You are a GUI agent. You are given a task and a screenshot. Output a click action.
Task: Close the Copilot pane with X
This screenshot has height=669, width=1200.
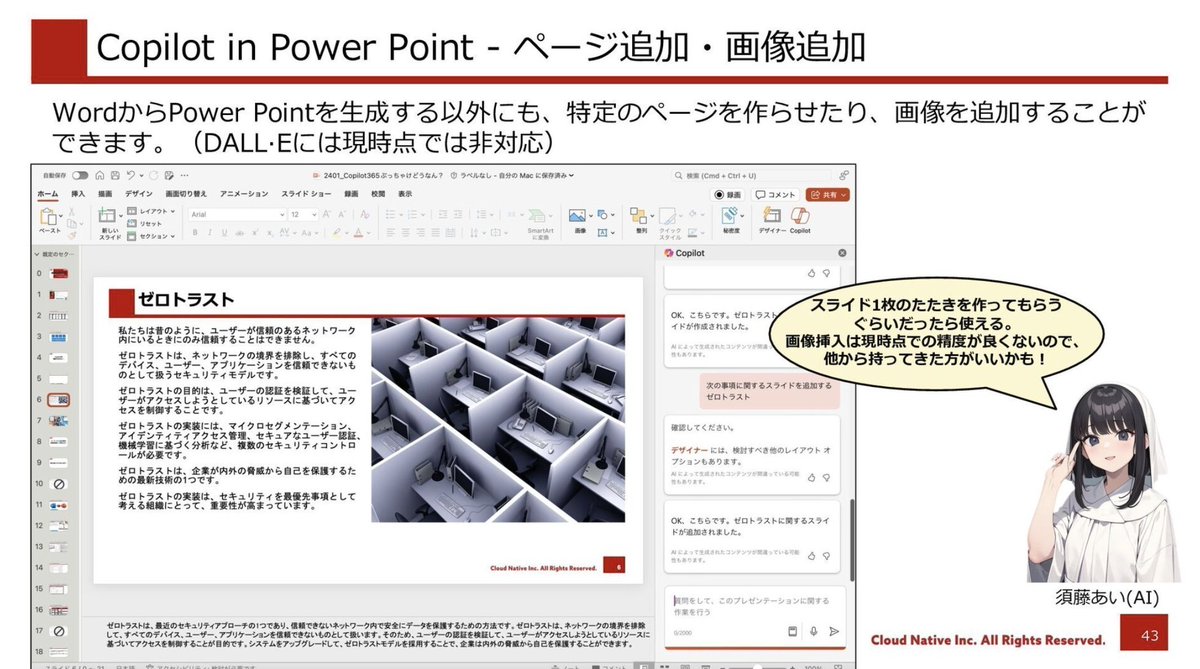point(842,253)
